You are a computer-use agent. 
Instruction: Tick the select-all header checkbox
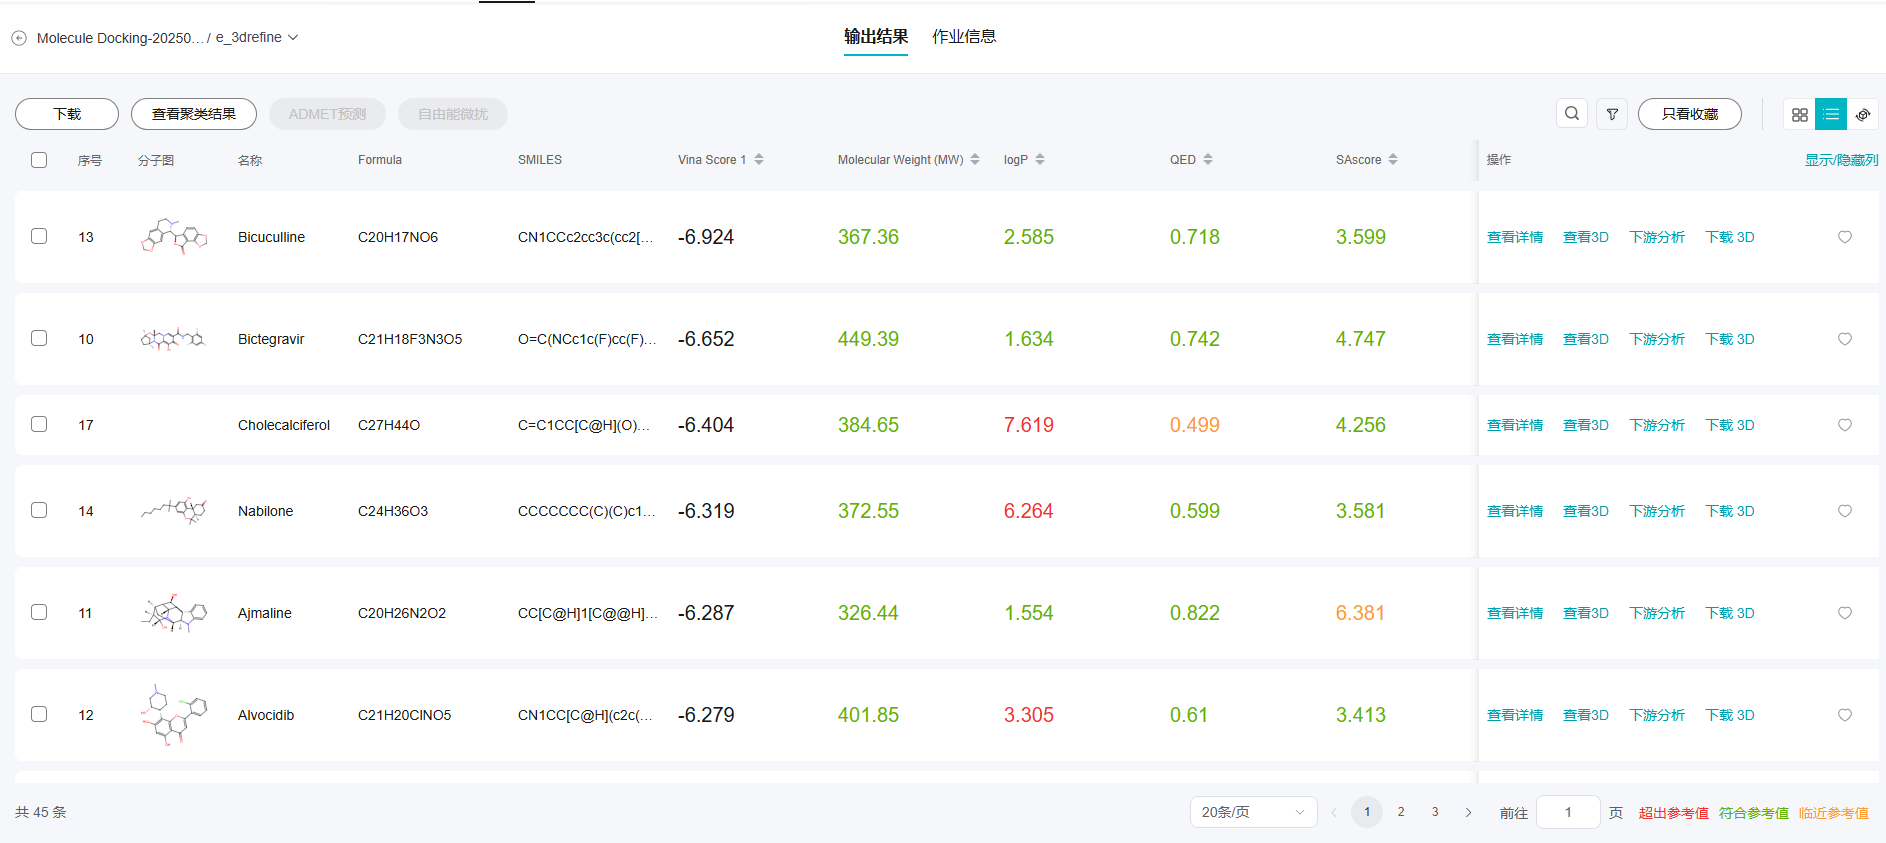click(x=39, y=160)
